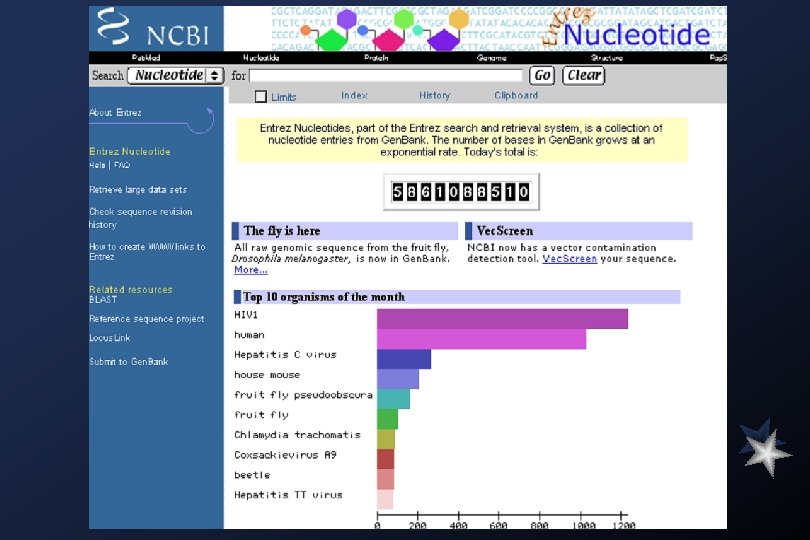Select 'human' organism label
This screenshot has height=540, width=810.
tap(249, 335)
